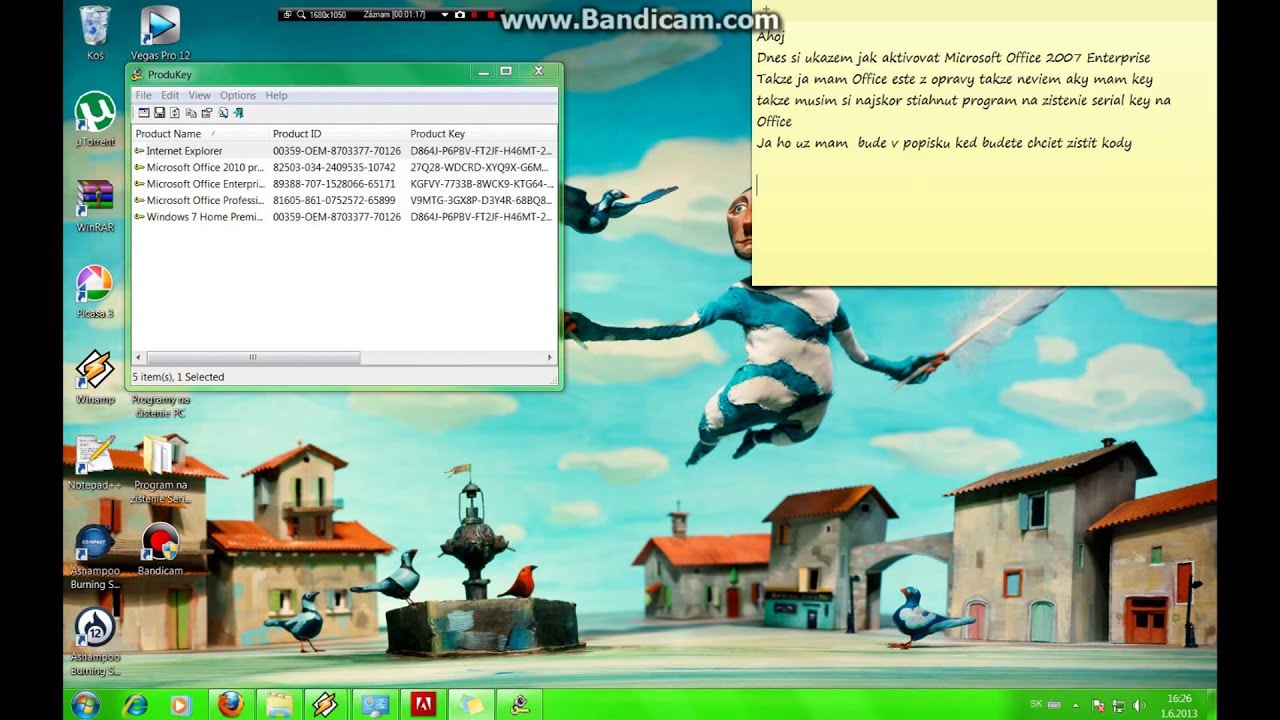
Task: Open Ashampoo Burning Studio with Compact logo
Action: tap(95, 555)
